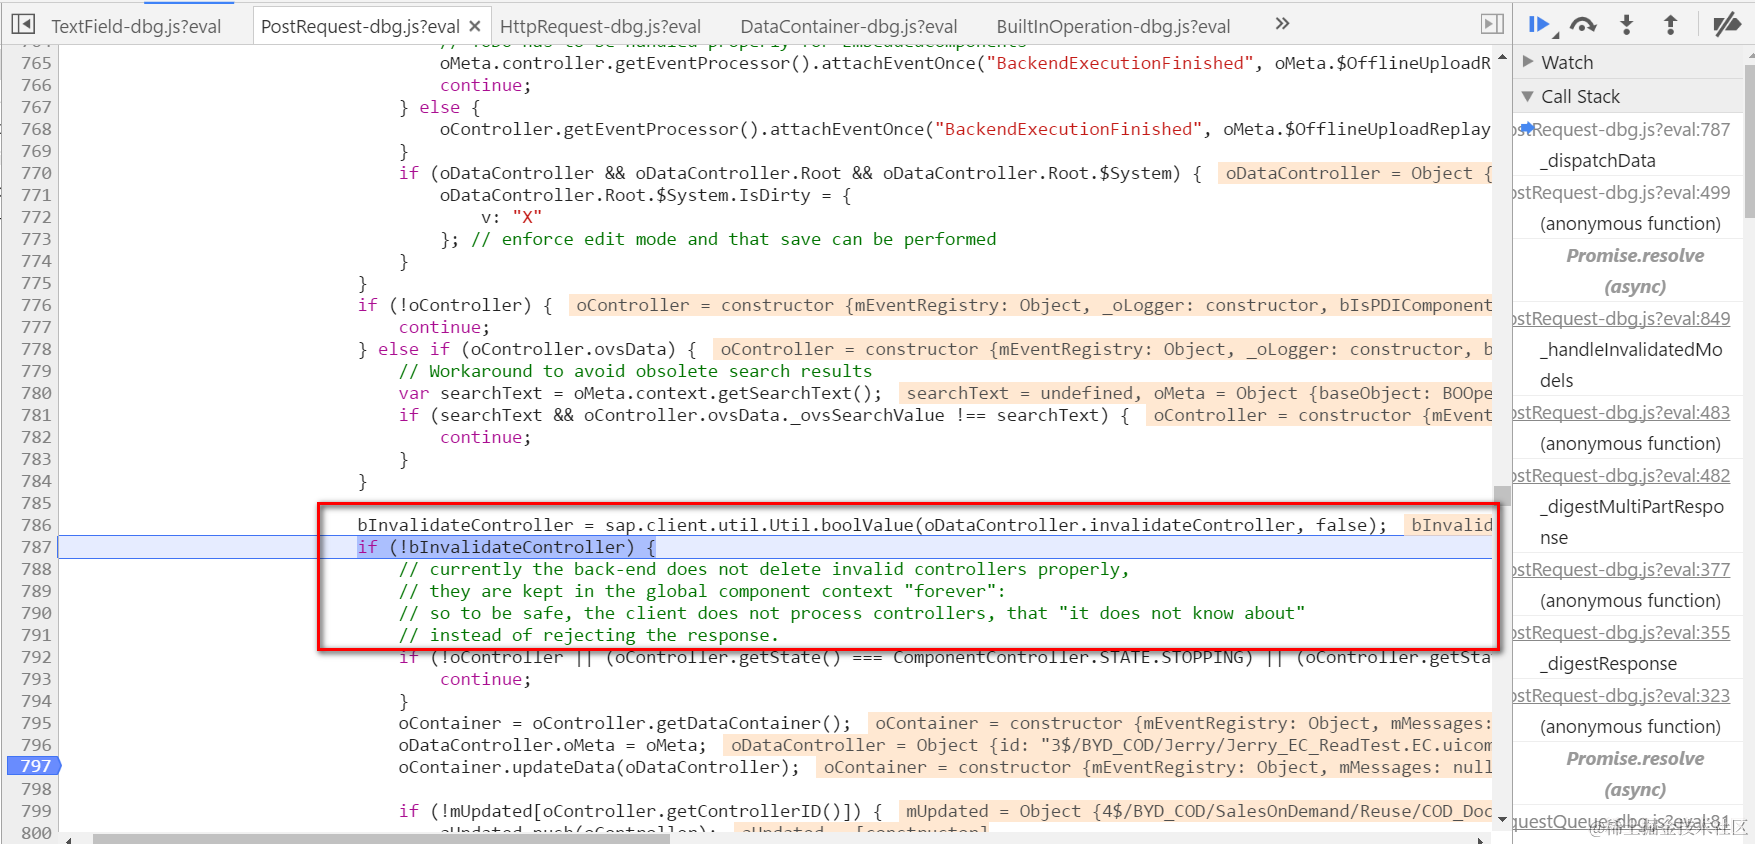
Task: Select _handleInvalidatedModels stack frame
Action: coord(1631,365)
